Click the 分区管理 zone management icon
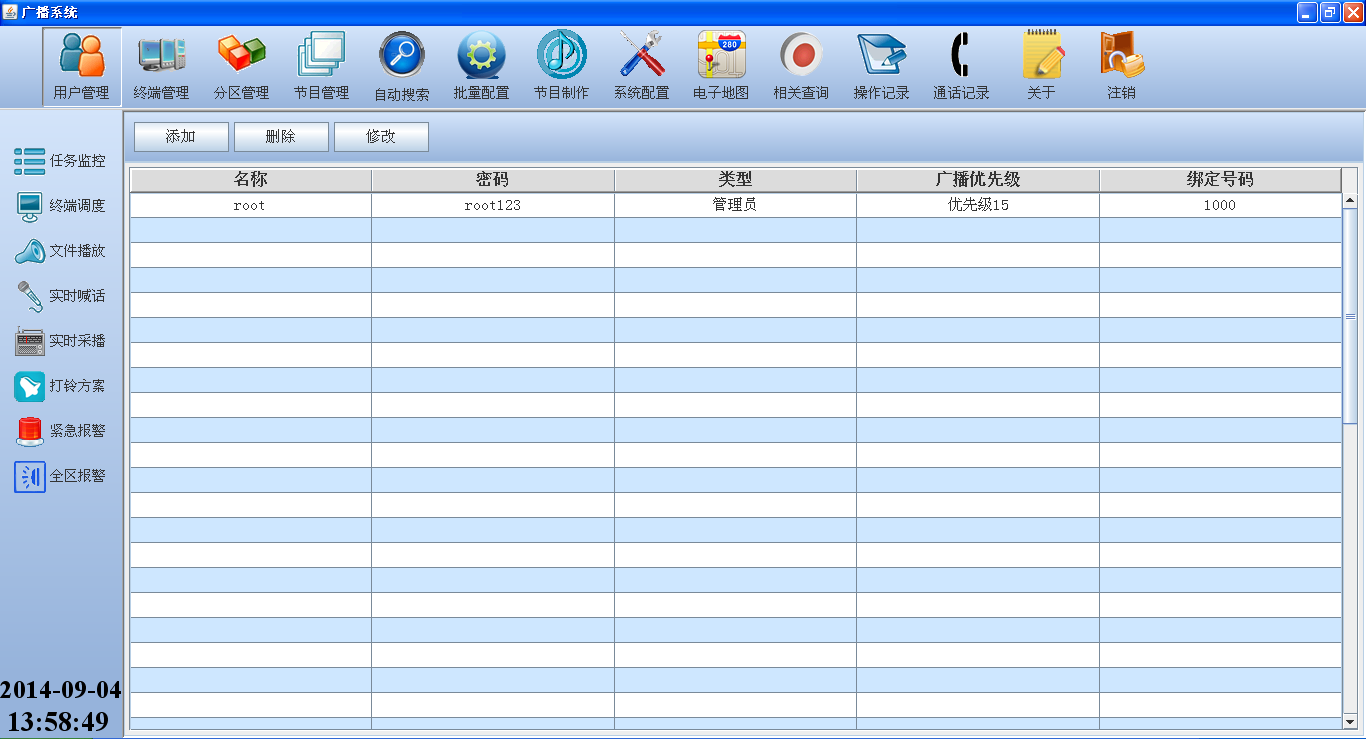1366x739 pixels. point(241,66)
